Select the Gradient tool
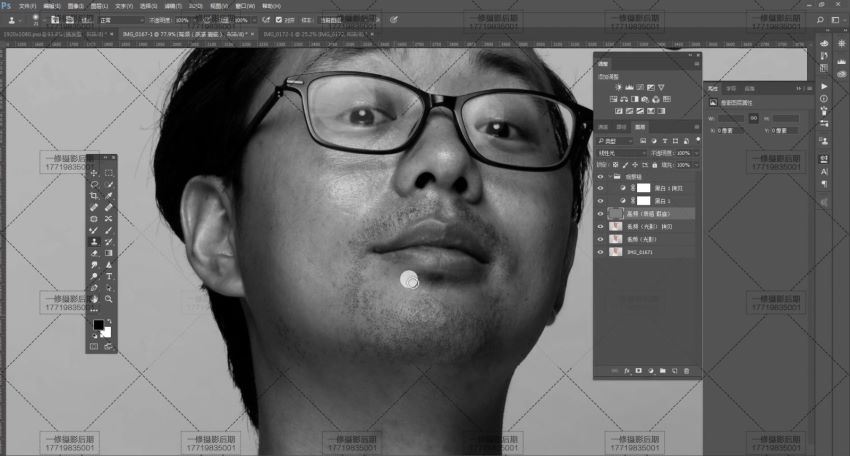 [x=108, y=253]
